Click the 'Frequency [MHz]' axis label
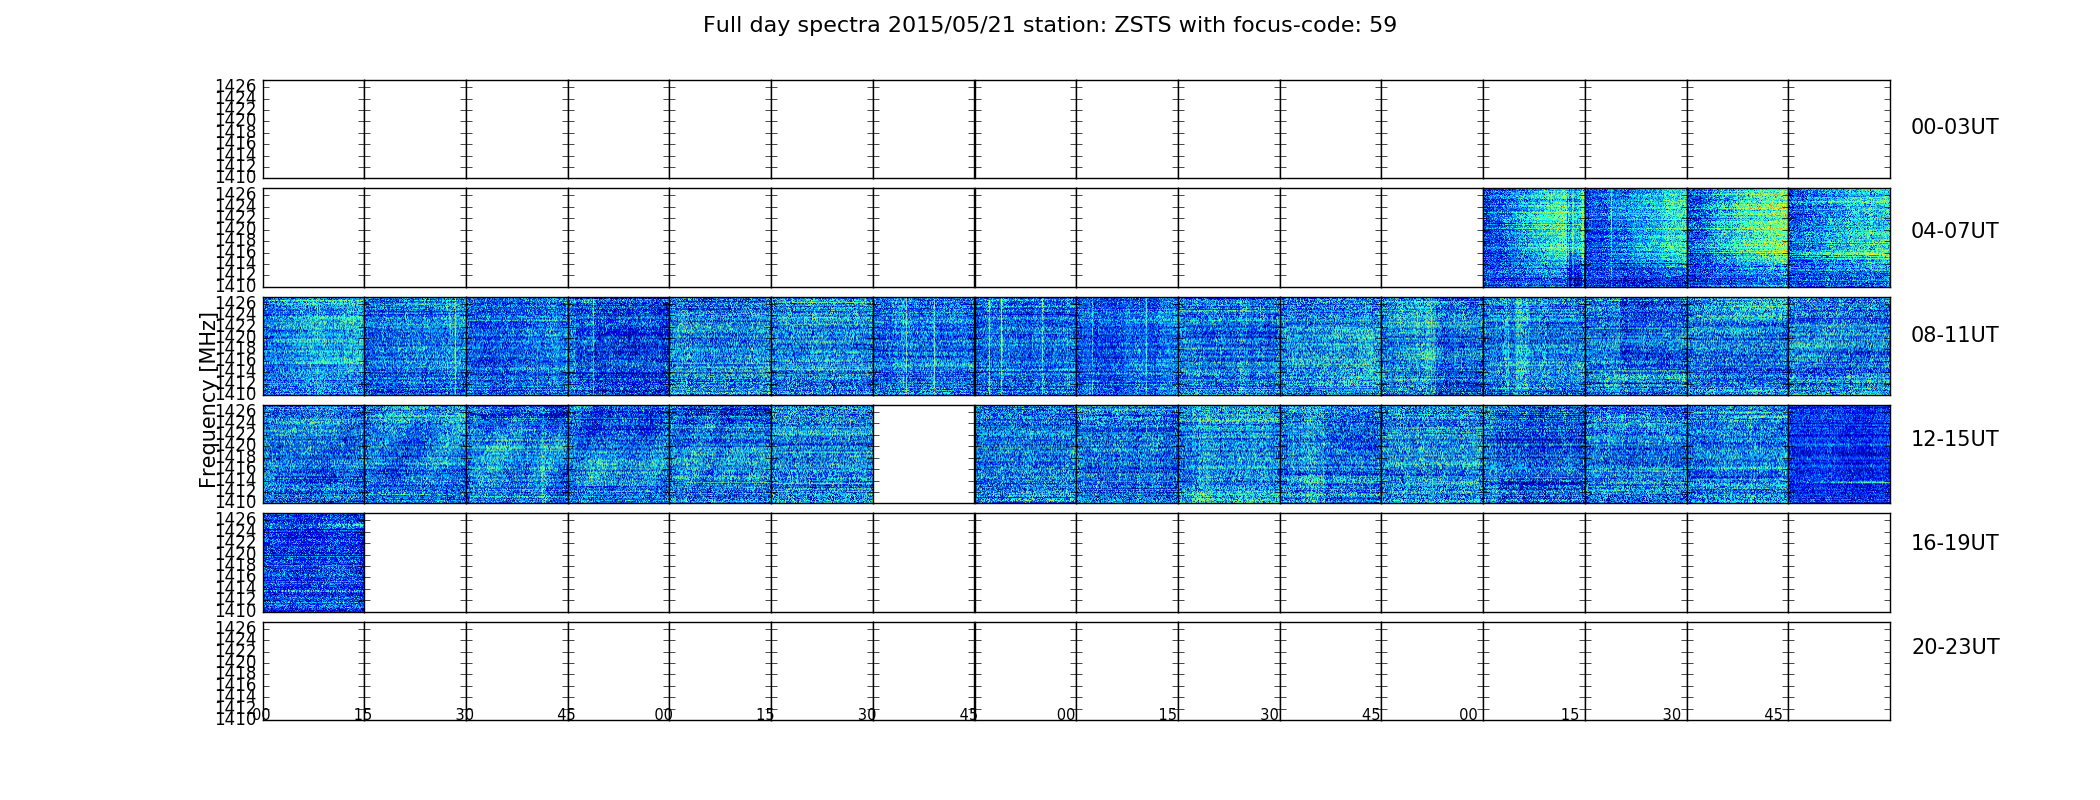Image resolution: width=2100 pixels, height=800 pixels. (x=208, y=400)
